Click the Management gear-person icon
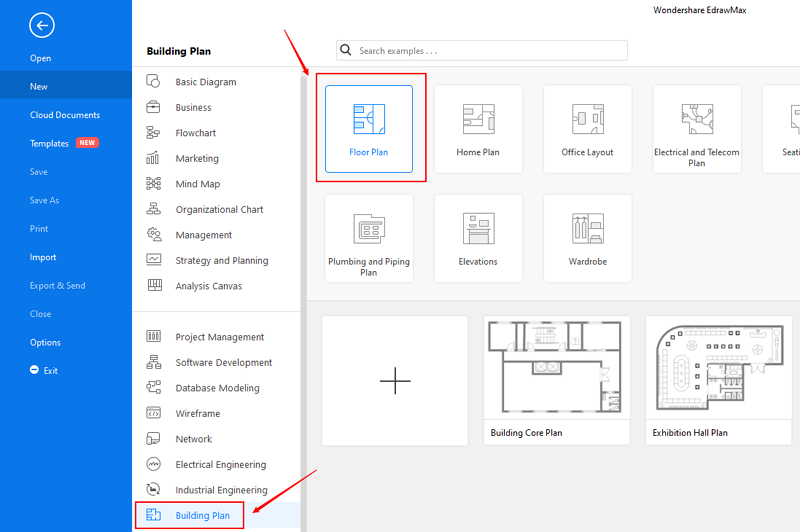This screenshot has width=800, height=532. point(154,234)
